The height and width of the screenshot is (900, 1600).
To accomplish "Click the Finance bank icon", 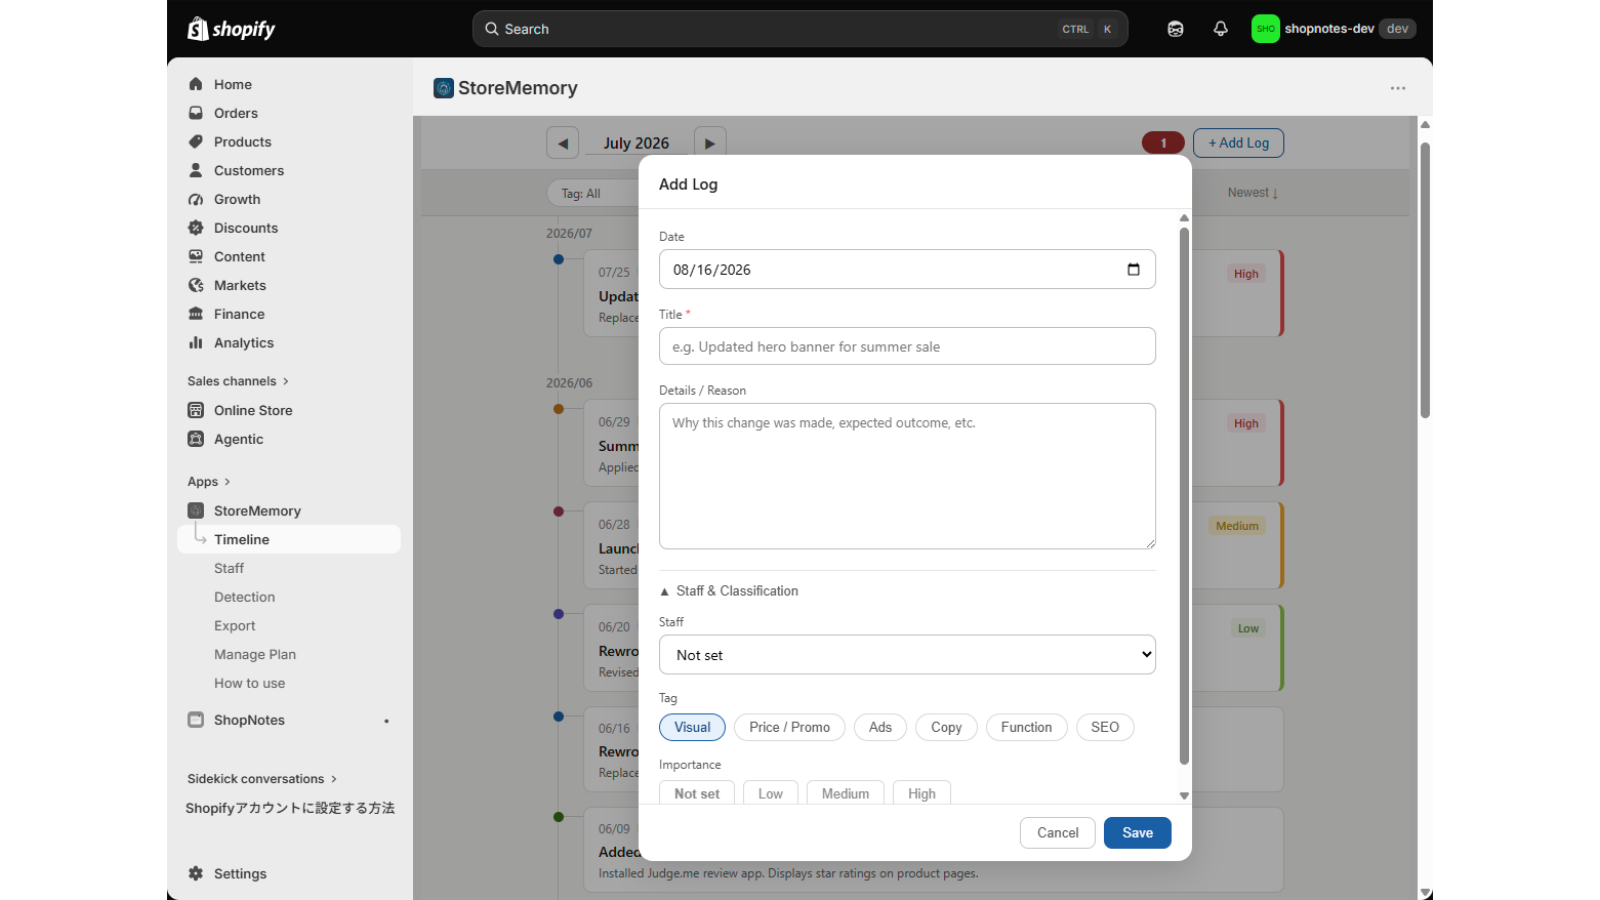I will pos(196,314).
